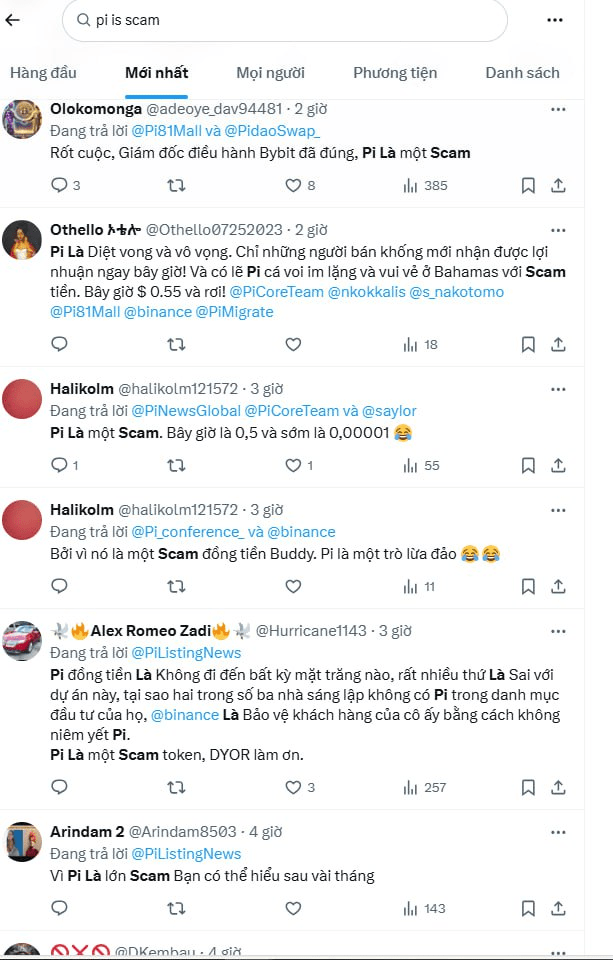Reply to Olokomonga's tweet with 3 replies

tap(59, 185)
